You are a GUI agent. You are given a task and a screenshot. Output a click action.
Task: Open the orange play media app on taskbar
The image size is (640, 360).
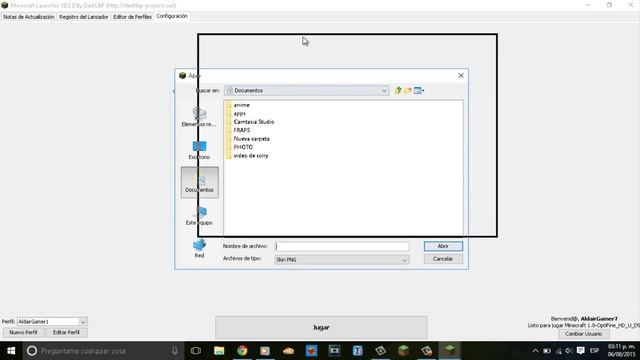[x=265, y=351]
